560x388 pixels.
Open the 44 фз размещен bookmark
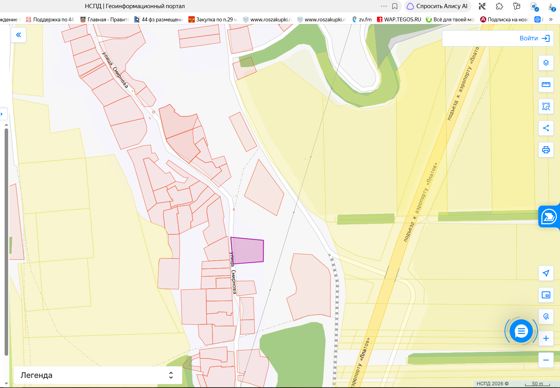point(158,19)
